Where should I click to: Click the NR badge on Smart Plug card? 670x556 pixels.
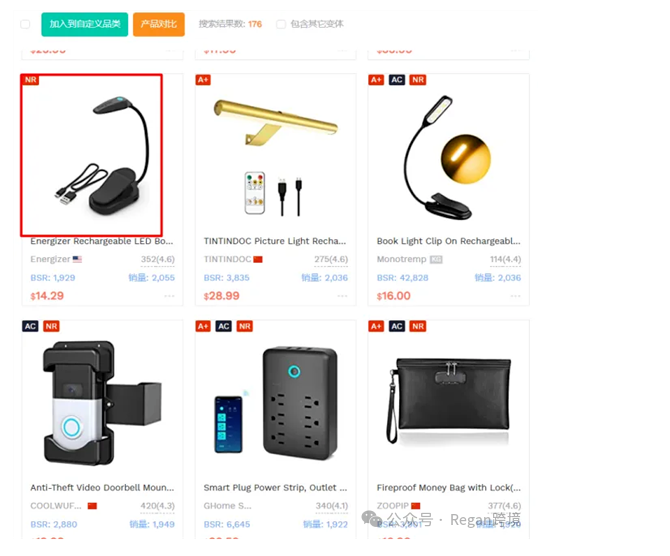(x=245, y=327)
